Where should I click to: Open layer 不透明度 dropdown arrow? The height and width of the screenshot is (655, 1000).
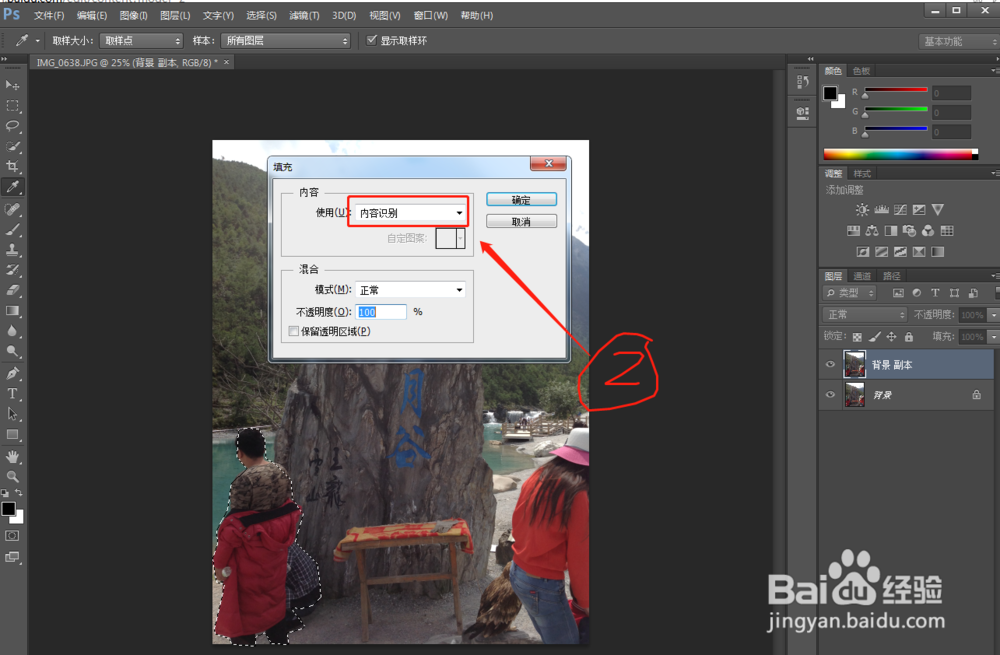(993, 315)
